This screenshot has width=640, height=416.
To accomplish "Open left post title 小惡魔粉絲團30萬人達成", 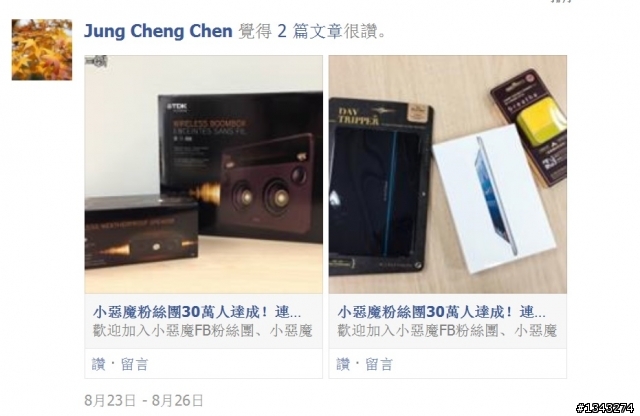I will click(197, 312).
